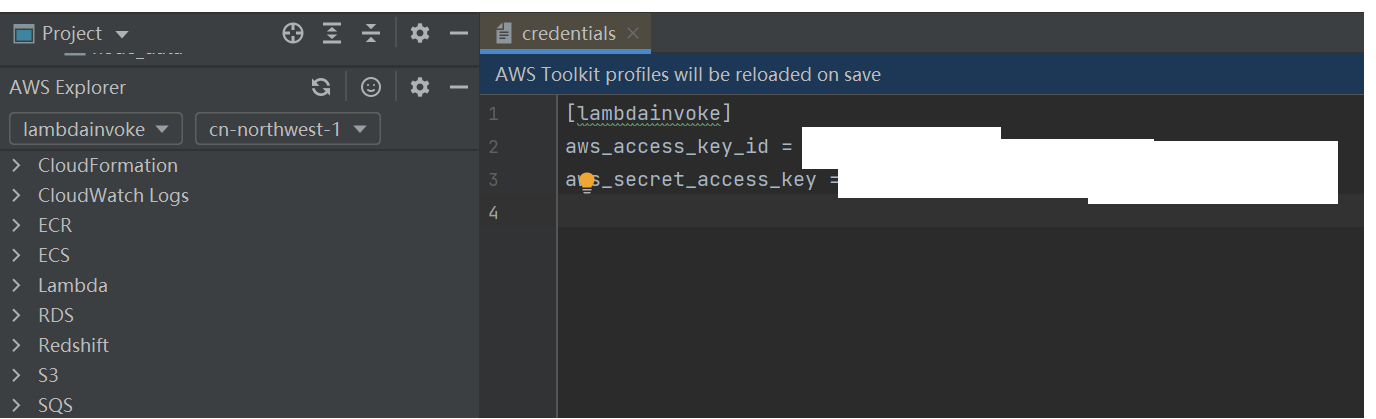Open the lambdainvoke profile dropdown
The width and height of the screenshot is (1376, 419).
coord(96,129)
